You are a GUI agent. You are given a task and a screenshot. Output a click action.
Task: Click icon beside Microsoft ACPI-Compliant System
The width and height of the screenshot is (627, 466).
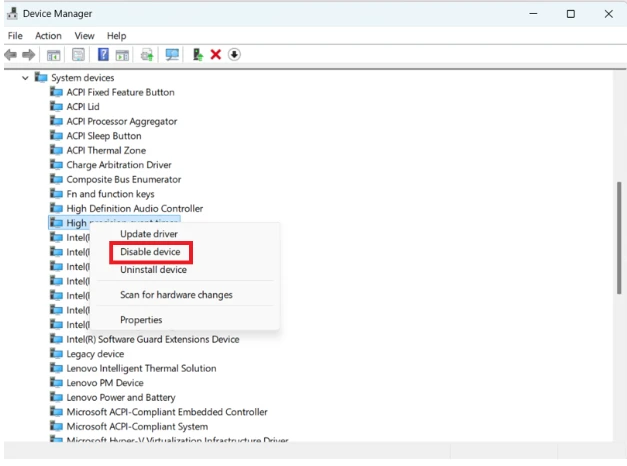(56, 426)
